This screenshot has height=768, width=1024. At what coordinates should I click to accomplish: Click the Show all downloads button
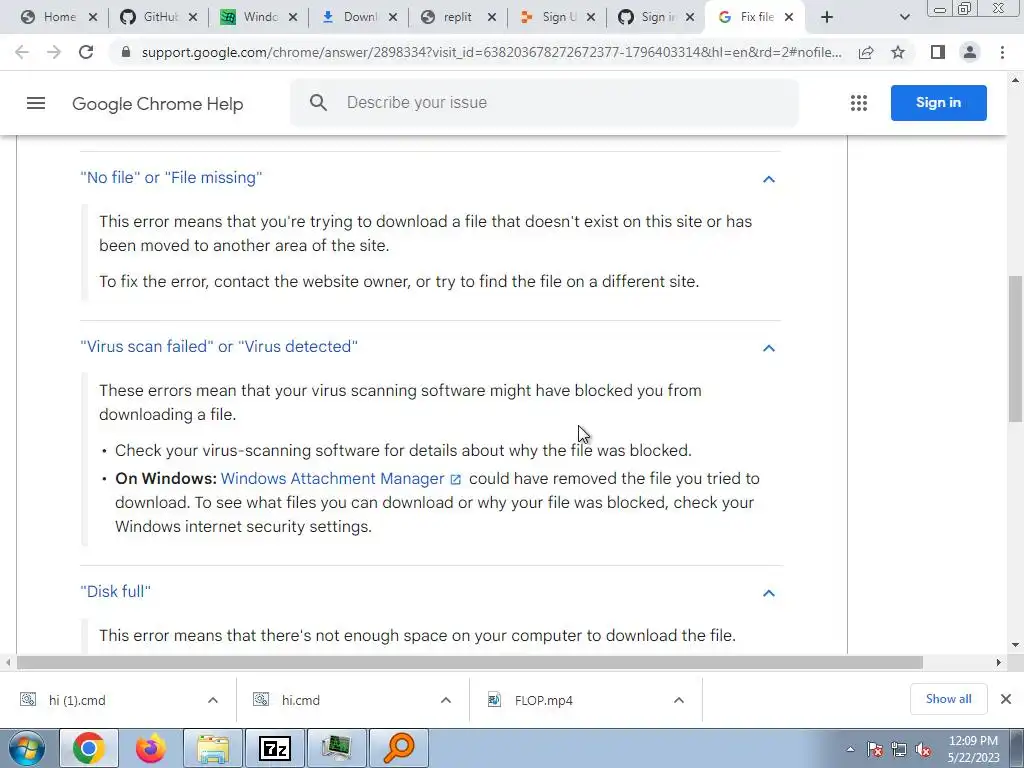point(948,699)
